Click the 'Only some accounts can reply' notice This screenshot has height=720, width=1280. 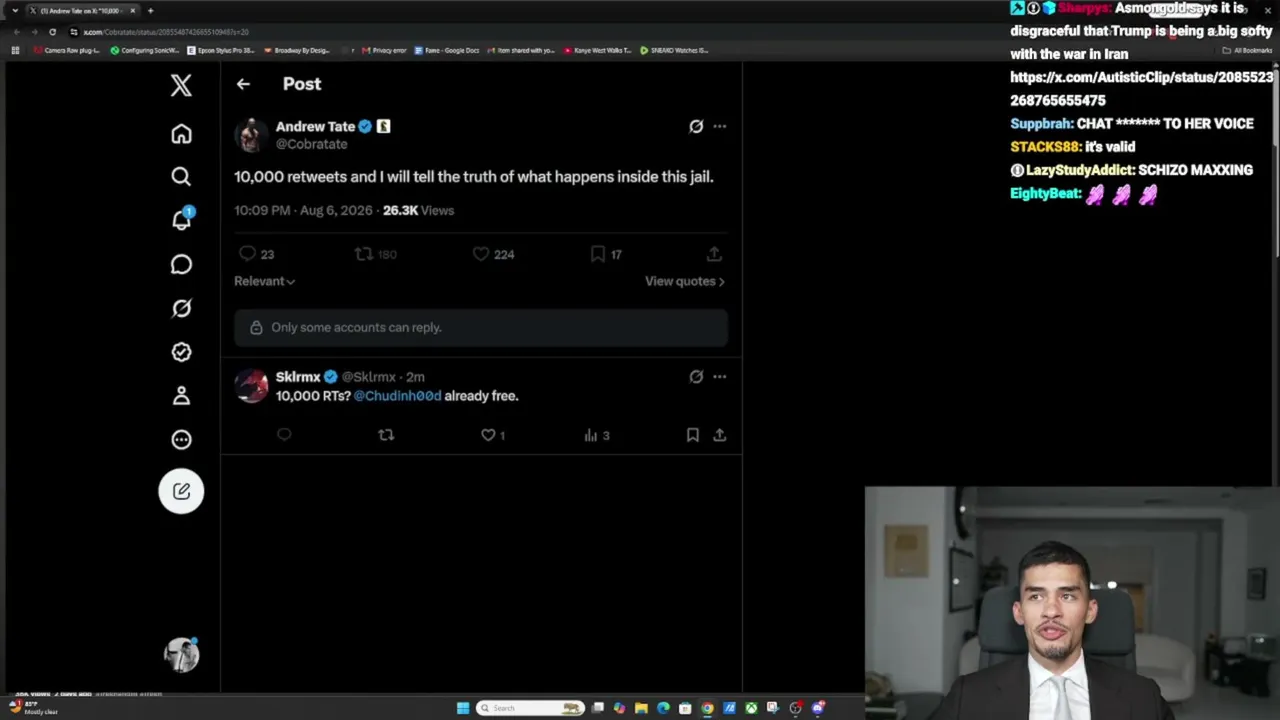[x=481, y=327]
